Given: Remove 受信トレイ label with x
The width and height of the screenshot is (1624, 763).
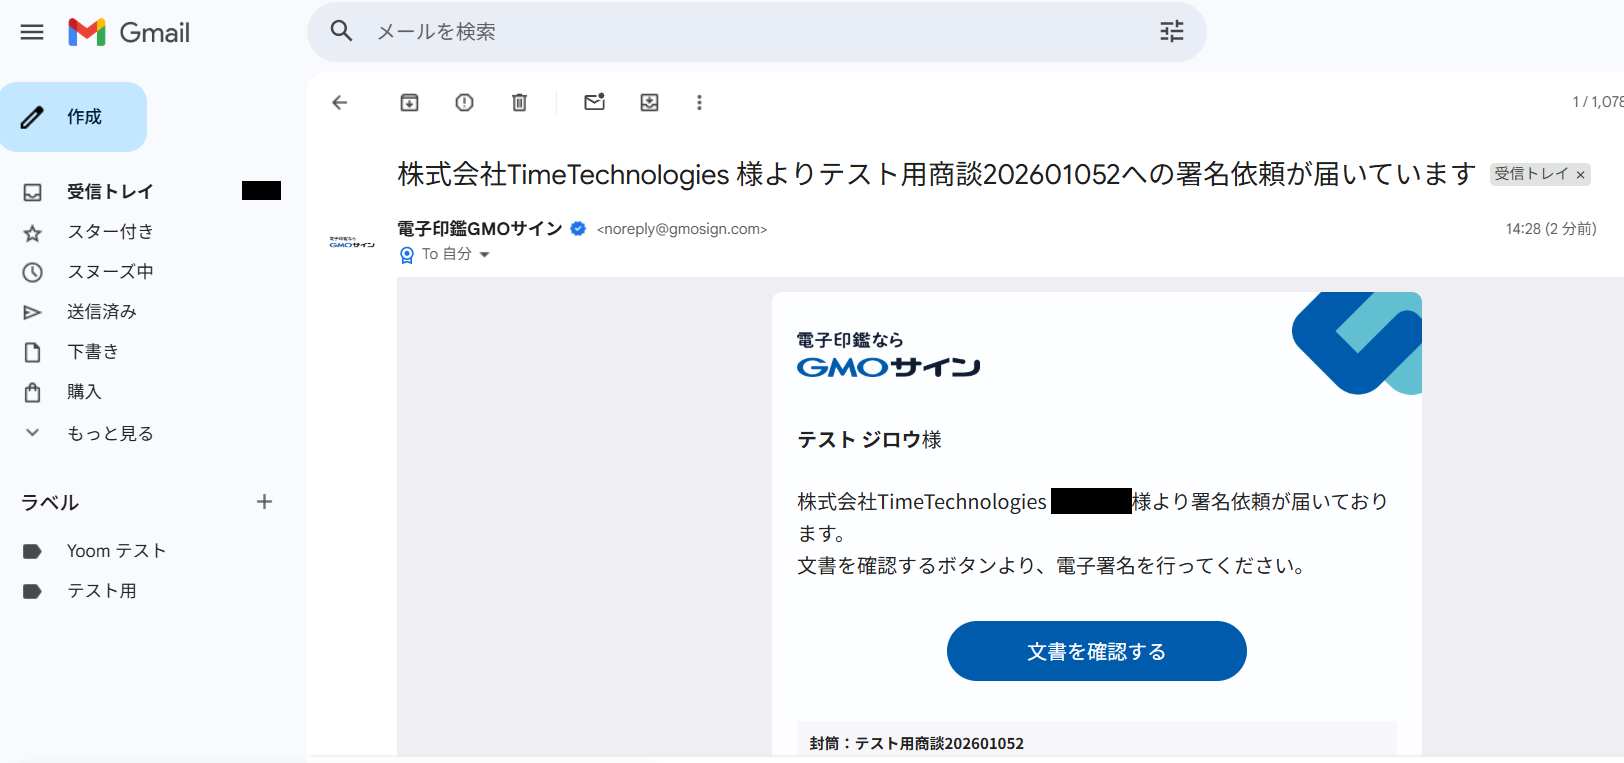Looking at the screenshot, I should [1580, 175].
